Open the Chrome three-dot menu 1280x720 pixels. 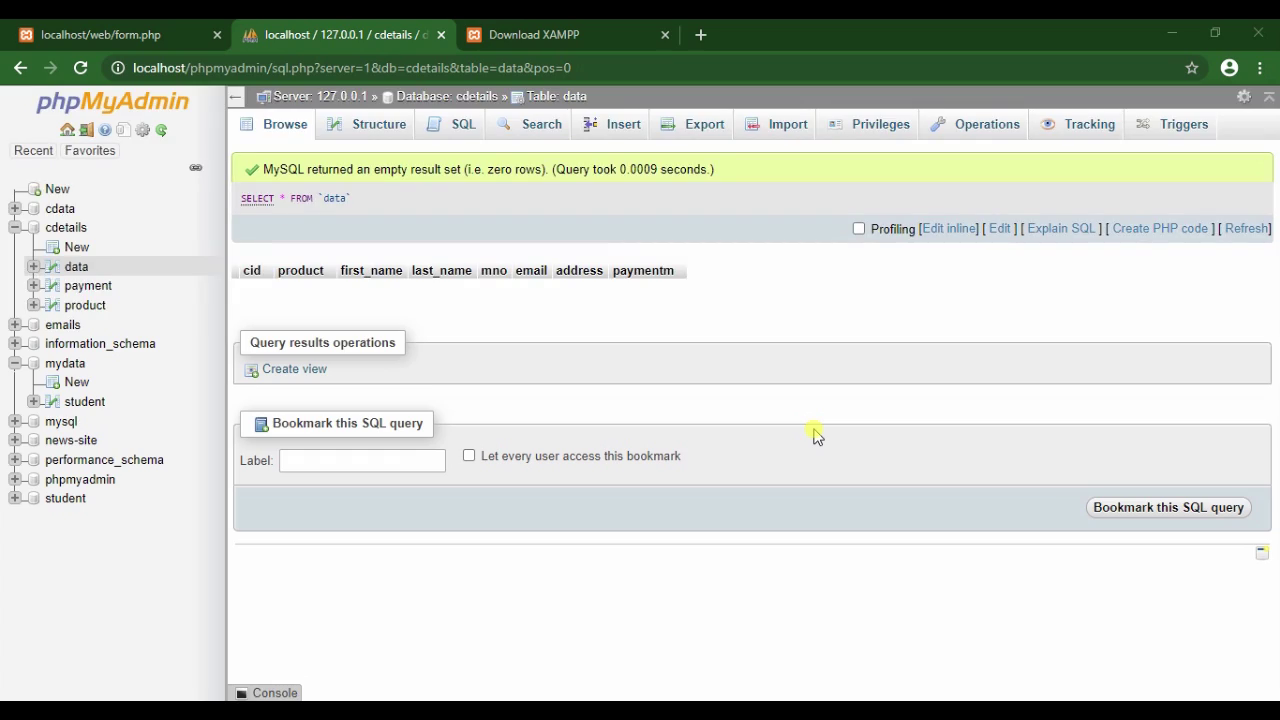pos(1261,68)
